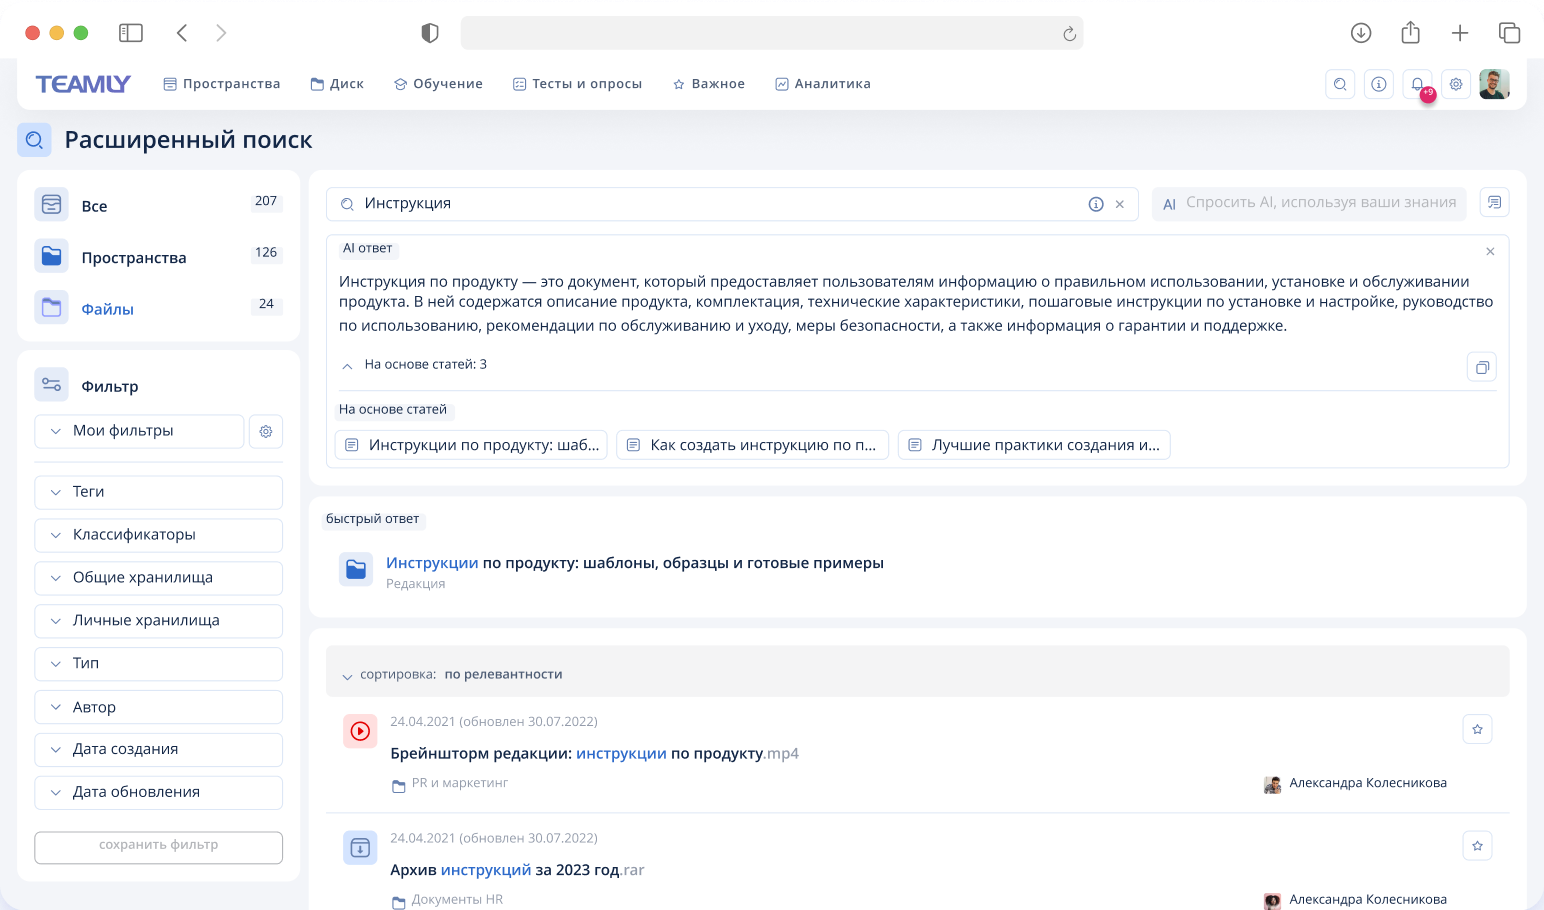Open the Инструкции link in быстрый ответ
This screenshot has width=1544, height=910.
pyautogui.click(x=432, y=562)
